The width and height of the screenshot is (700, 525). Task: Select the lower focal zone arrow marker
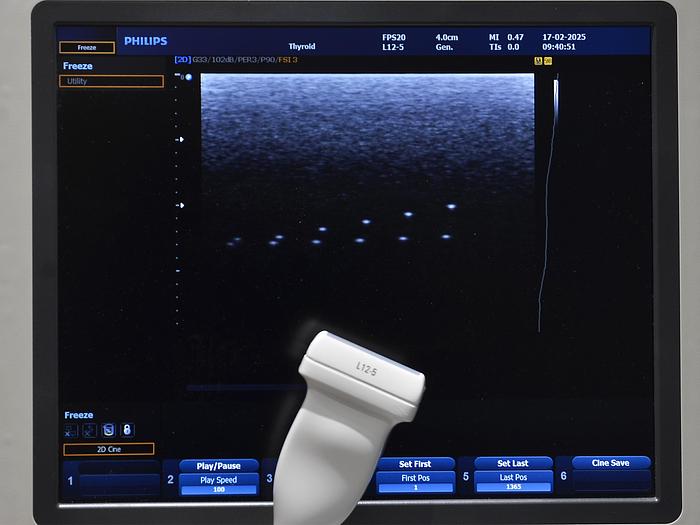tap(179, 205)
